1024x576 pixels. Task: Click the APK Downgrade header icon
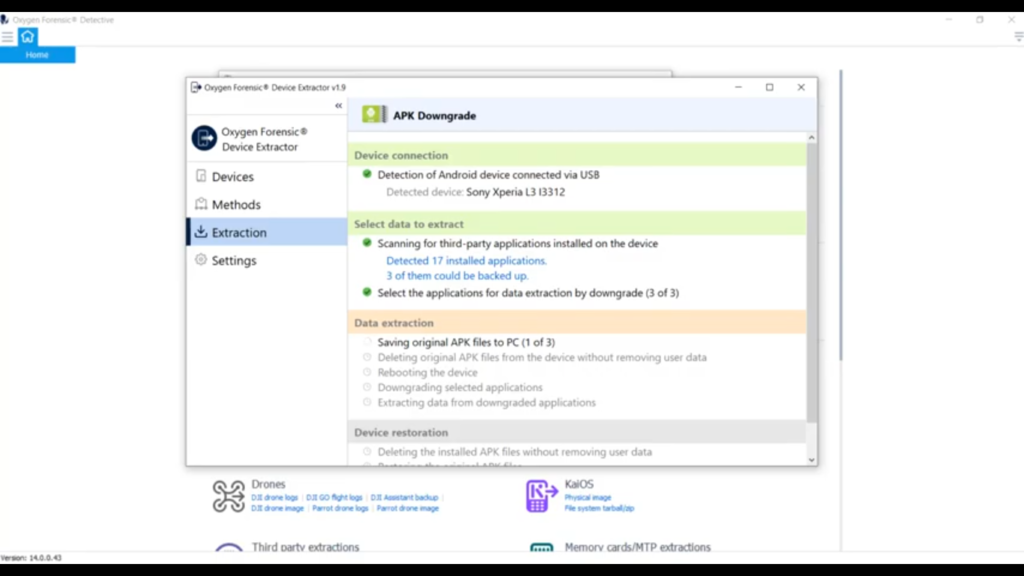[x=374, y=115]
